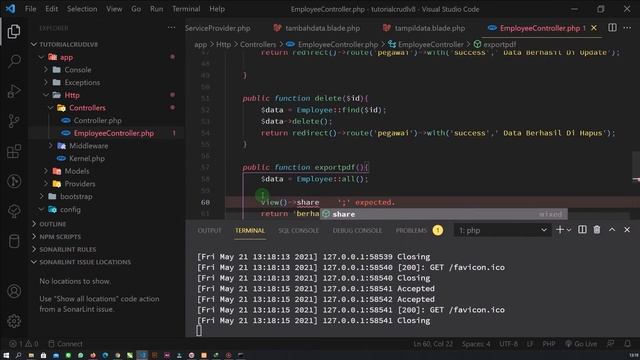640x360 pixels.
Task: Maximize the panel size with chevron up
Action: click(x=612, y=230)
